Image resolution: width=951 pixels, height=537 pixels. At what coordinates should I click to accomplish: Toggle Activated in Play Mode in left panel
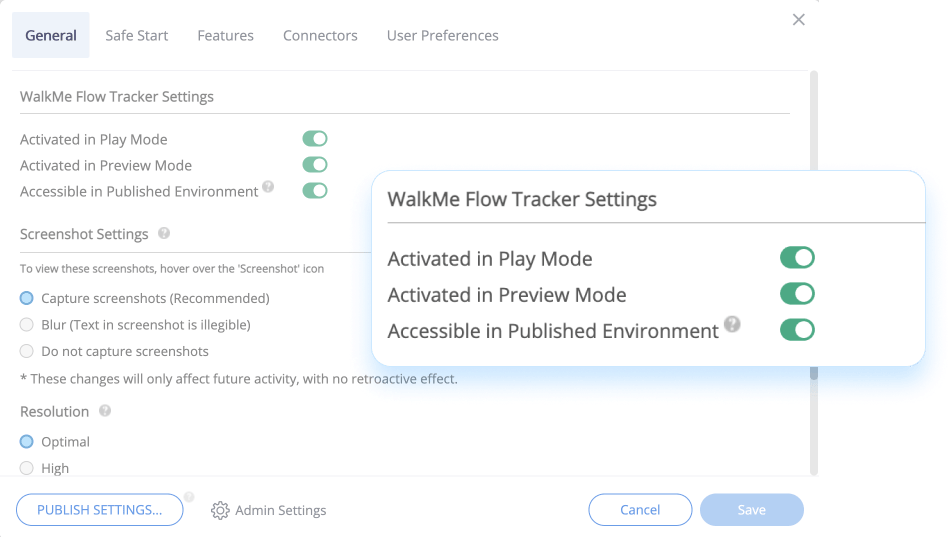click(x=315, y=139)
